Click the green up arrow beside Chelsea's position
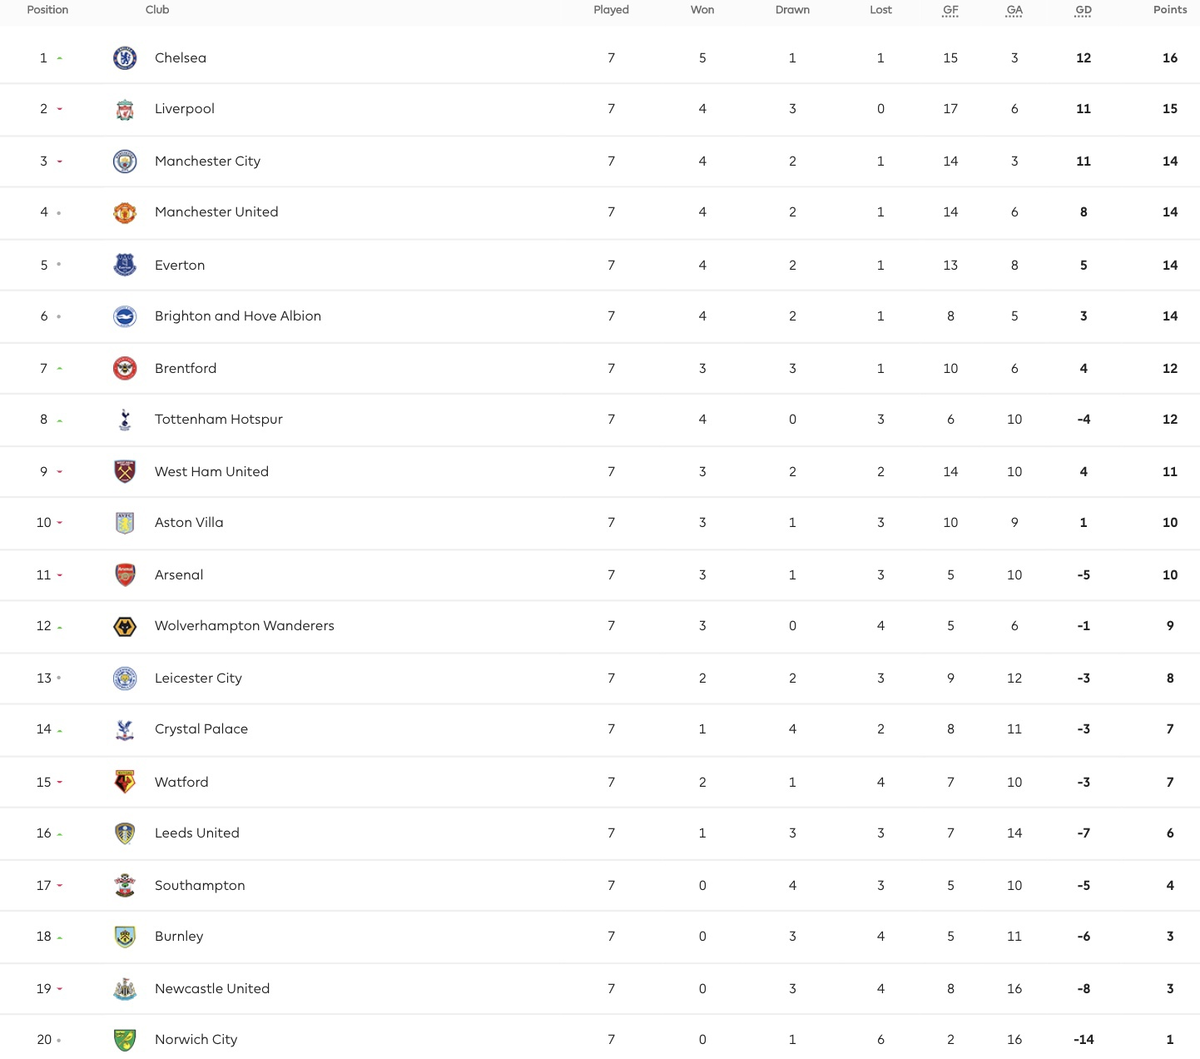Viewport: 1200px width, 1059px height. click(x=60, y=59)
